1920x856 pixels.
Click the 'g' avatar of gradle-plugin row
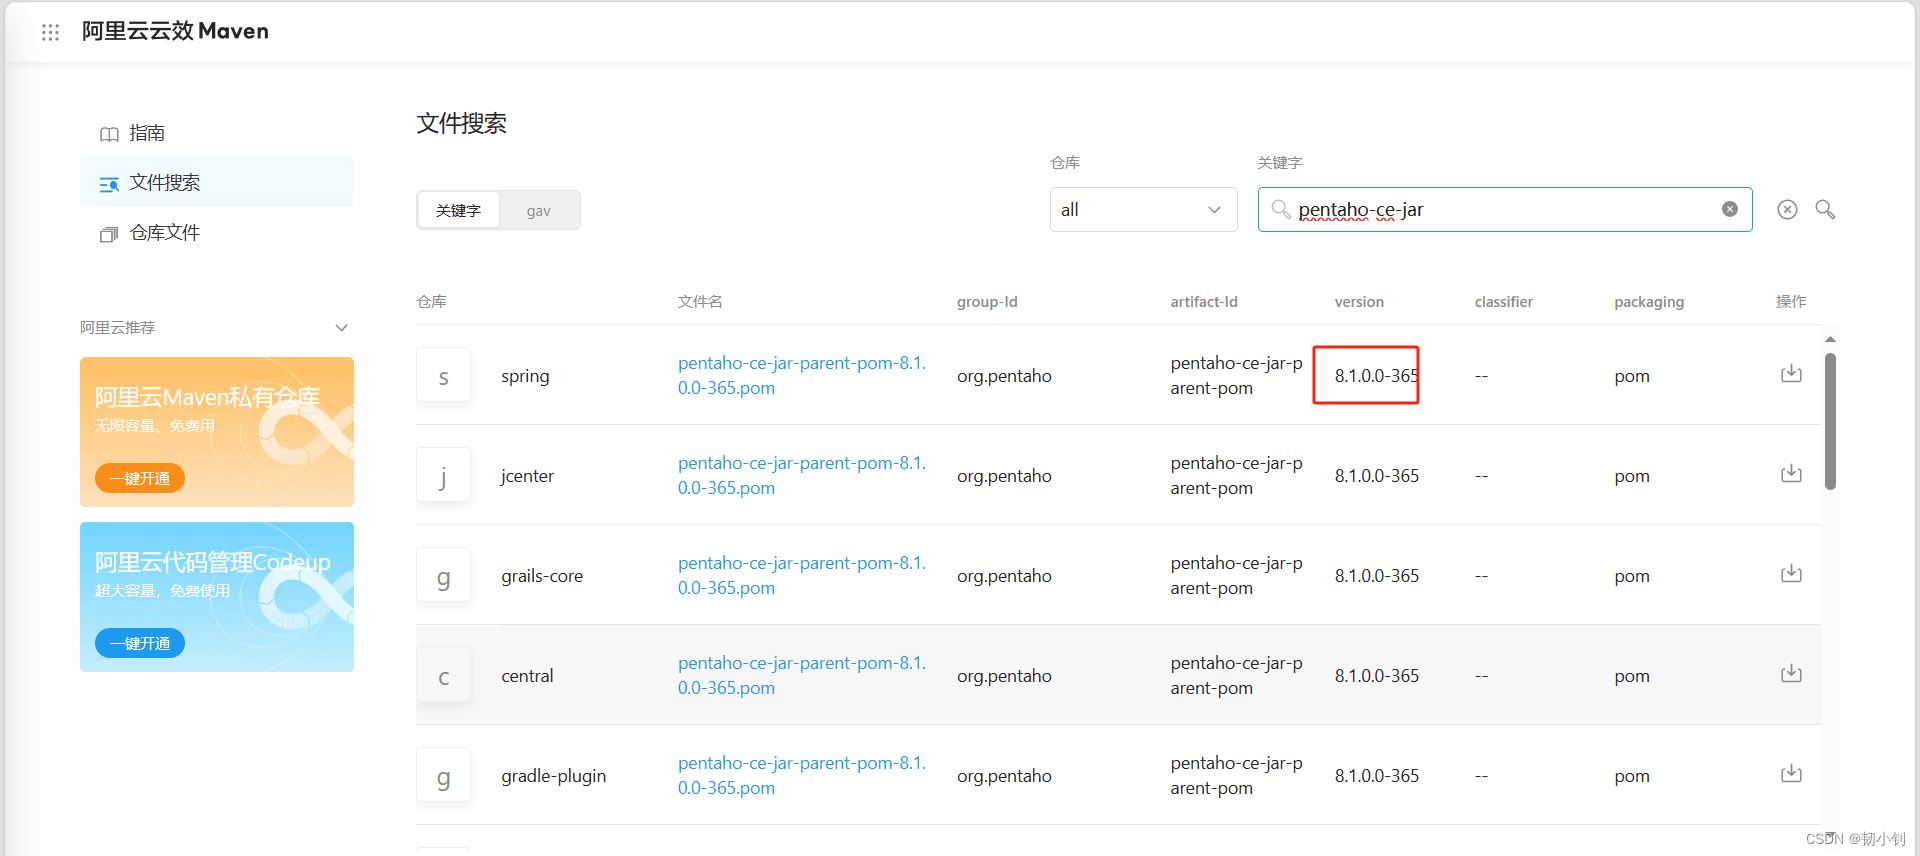click(x=443, y=776)
